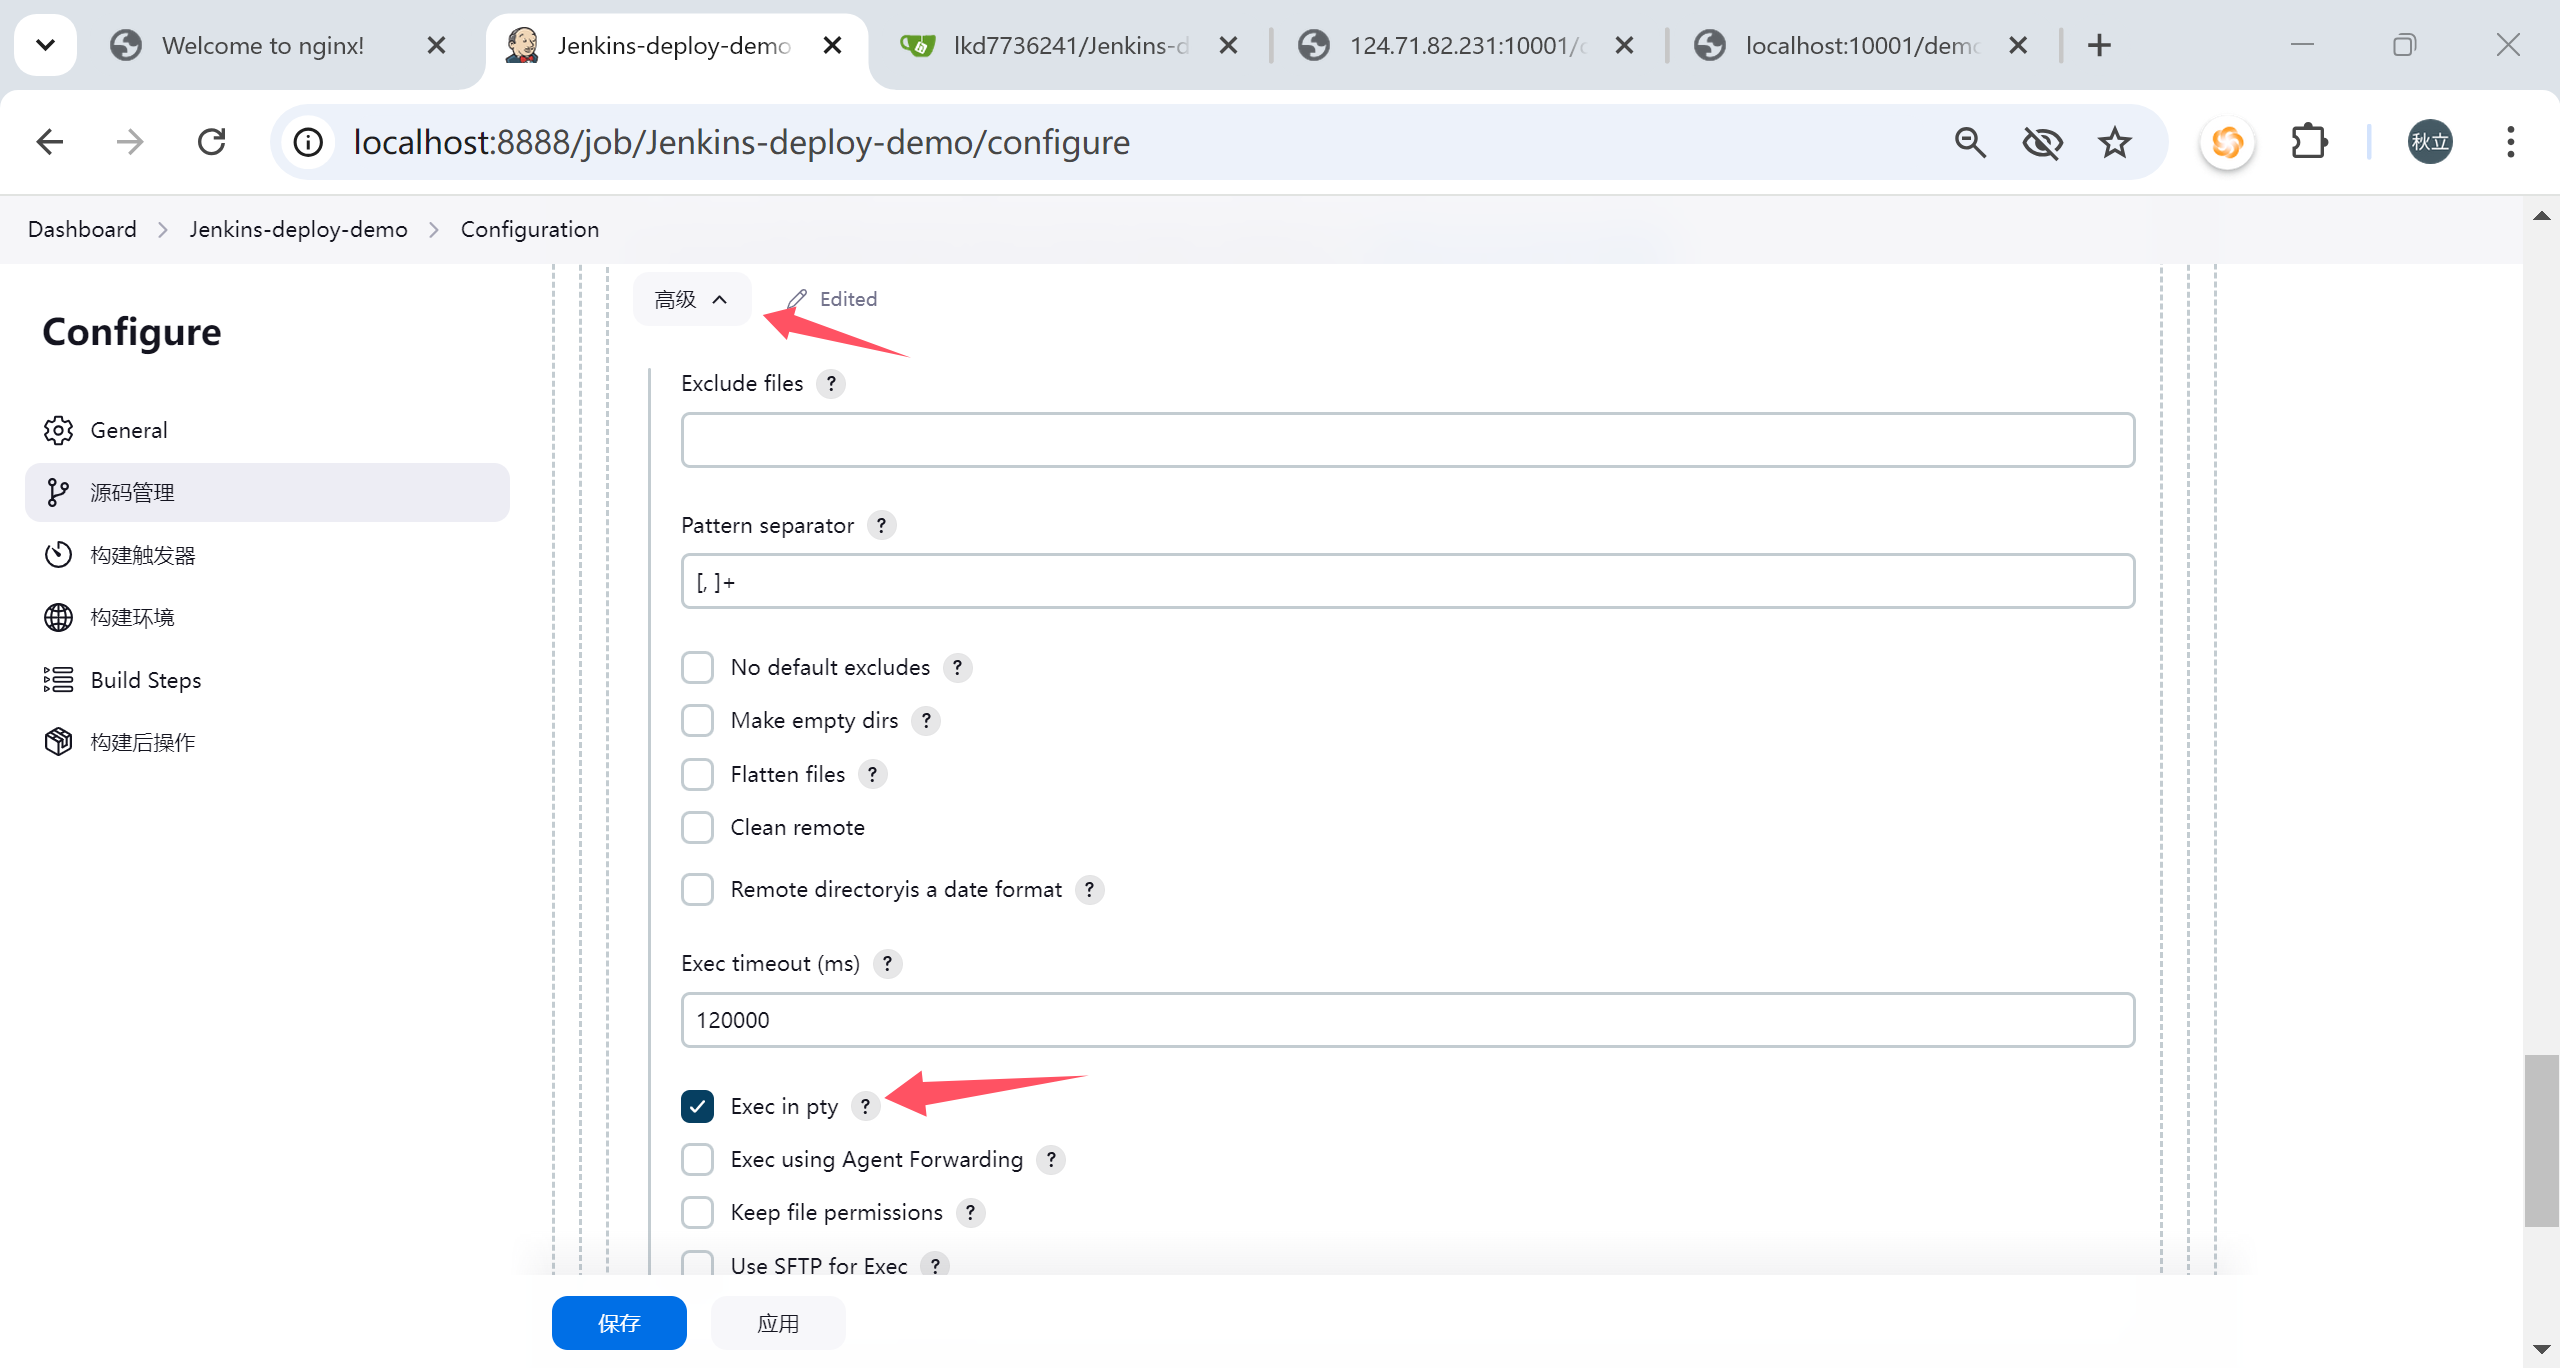The image size is (2560, 1368).
Task: Reload the Jenkins configure page
Action: coord(212,142)
